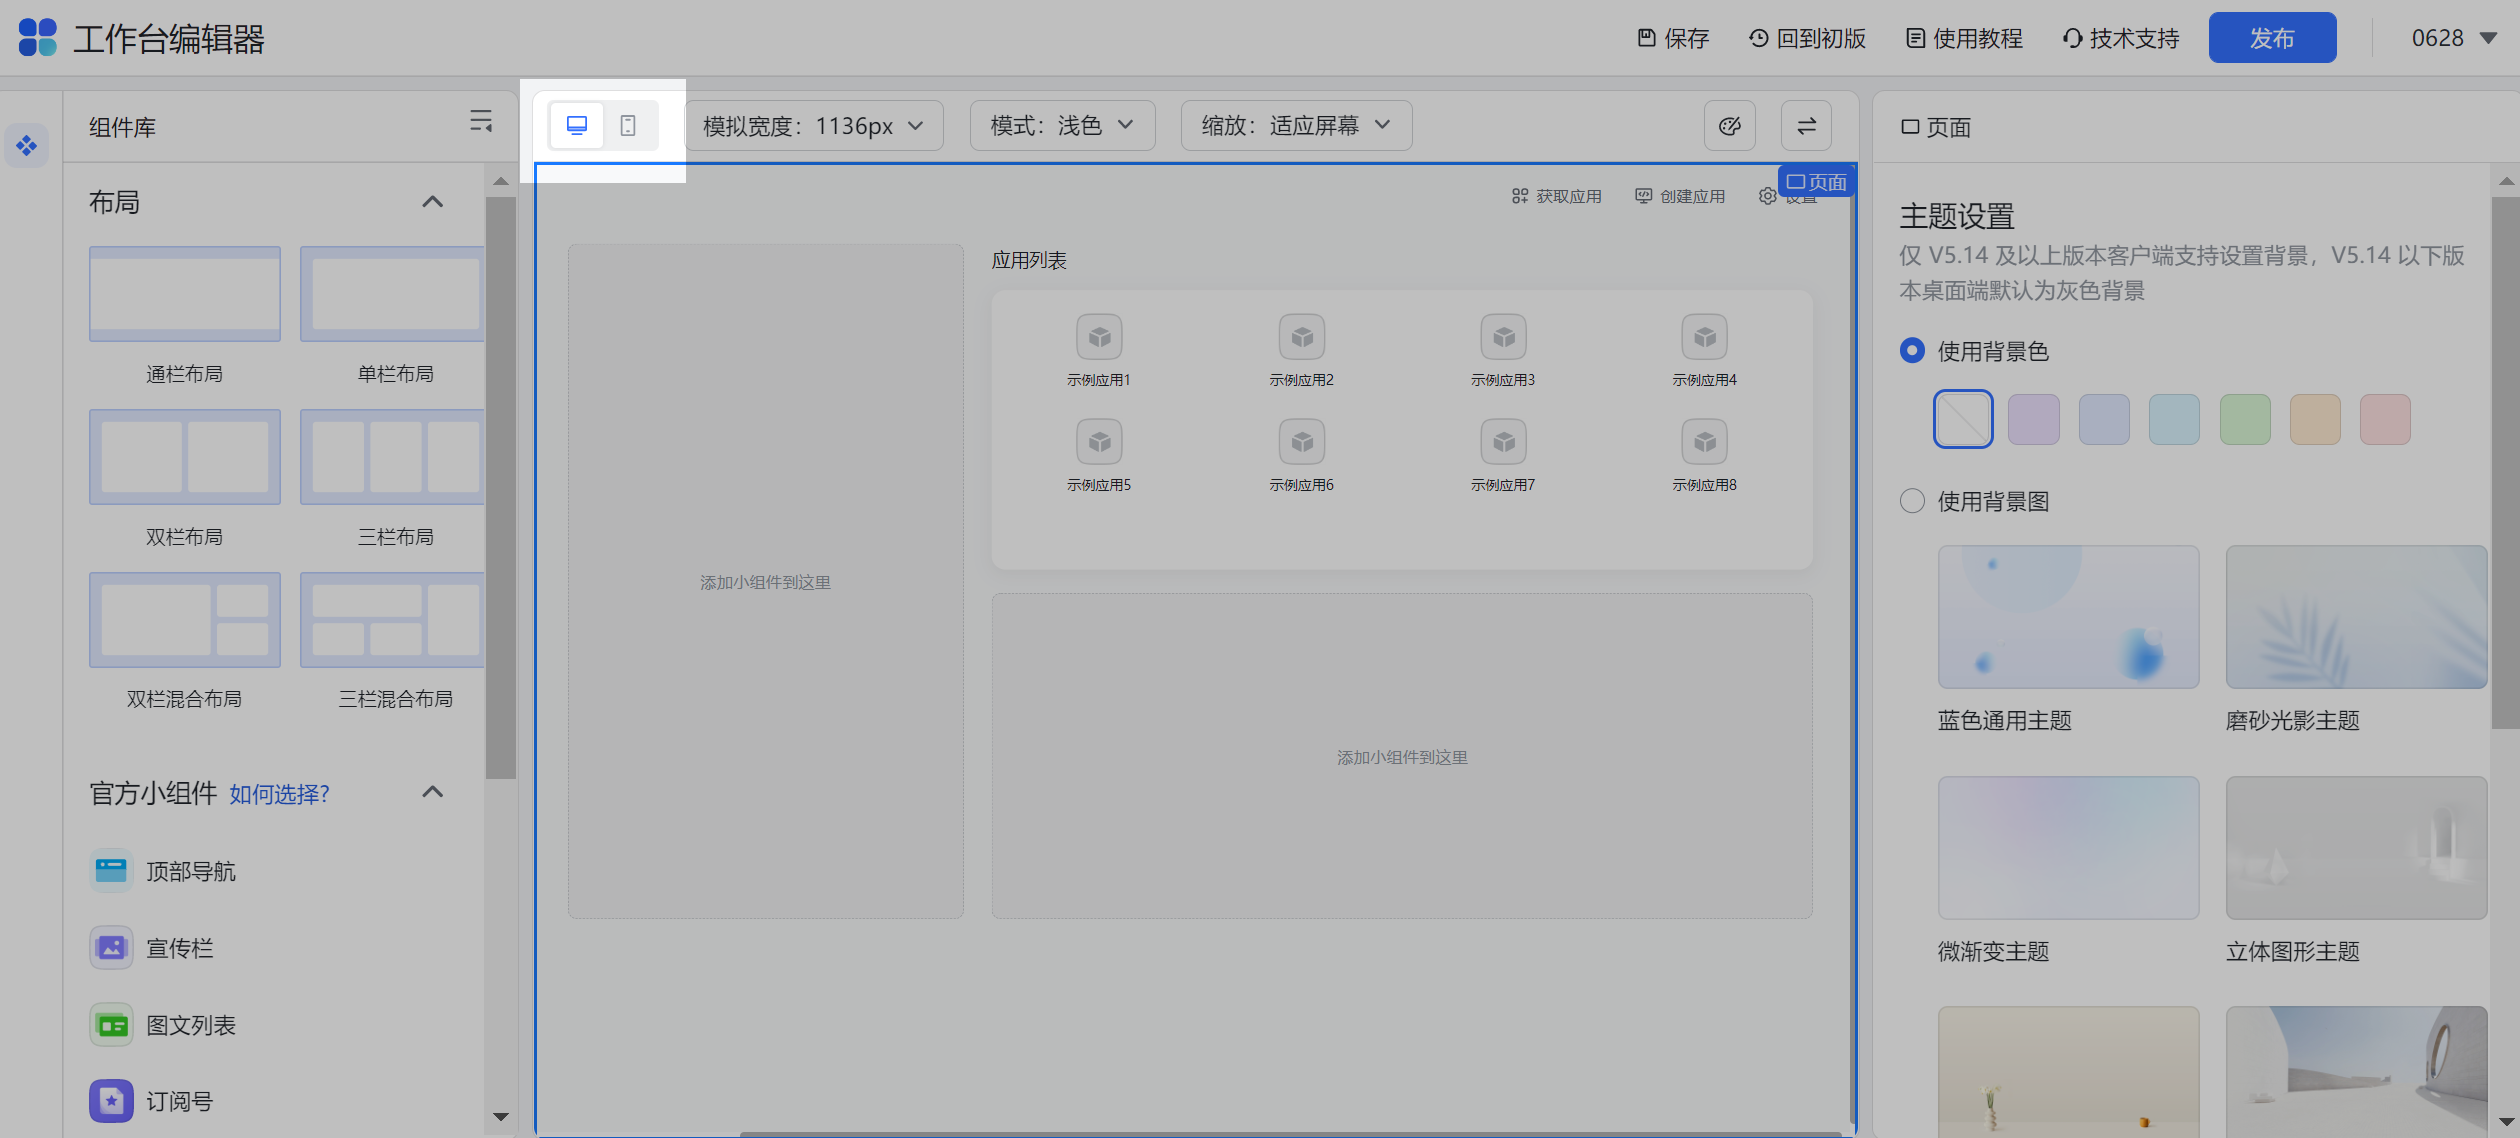Click the theme palette icon in toolbar
The height and width of the screenshot is (1138, 2520).
(1729, 125)
